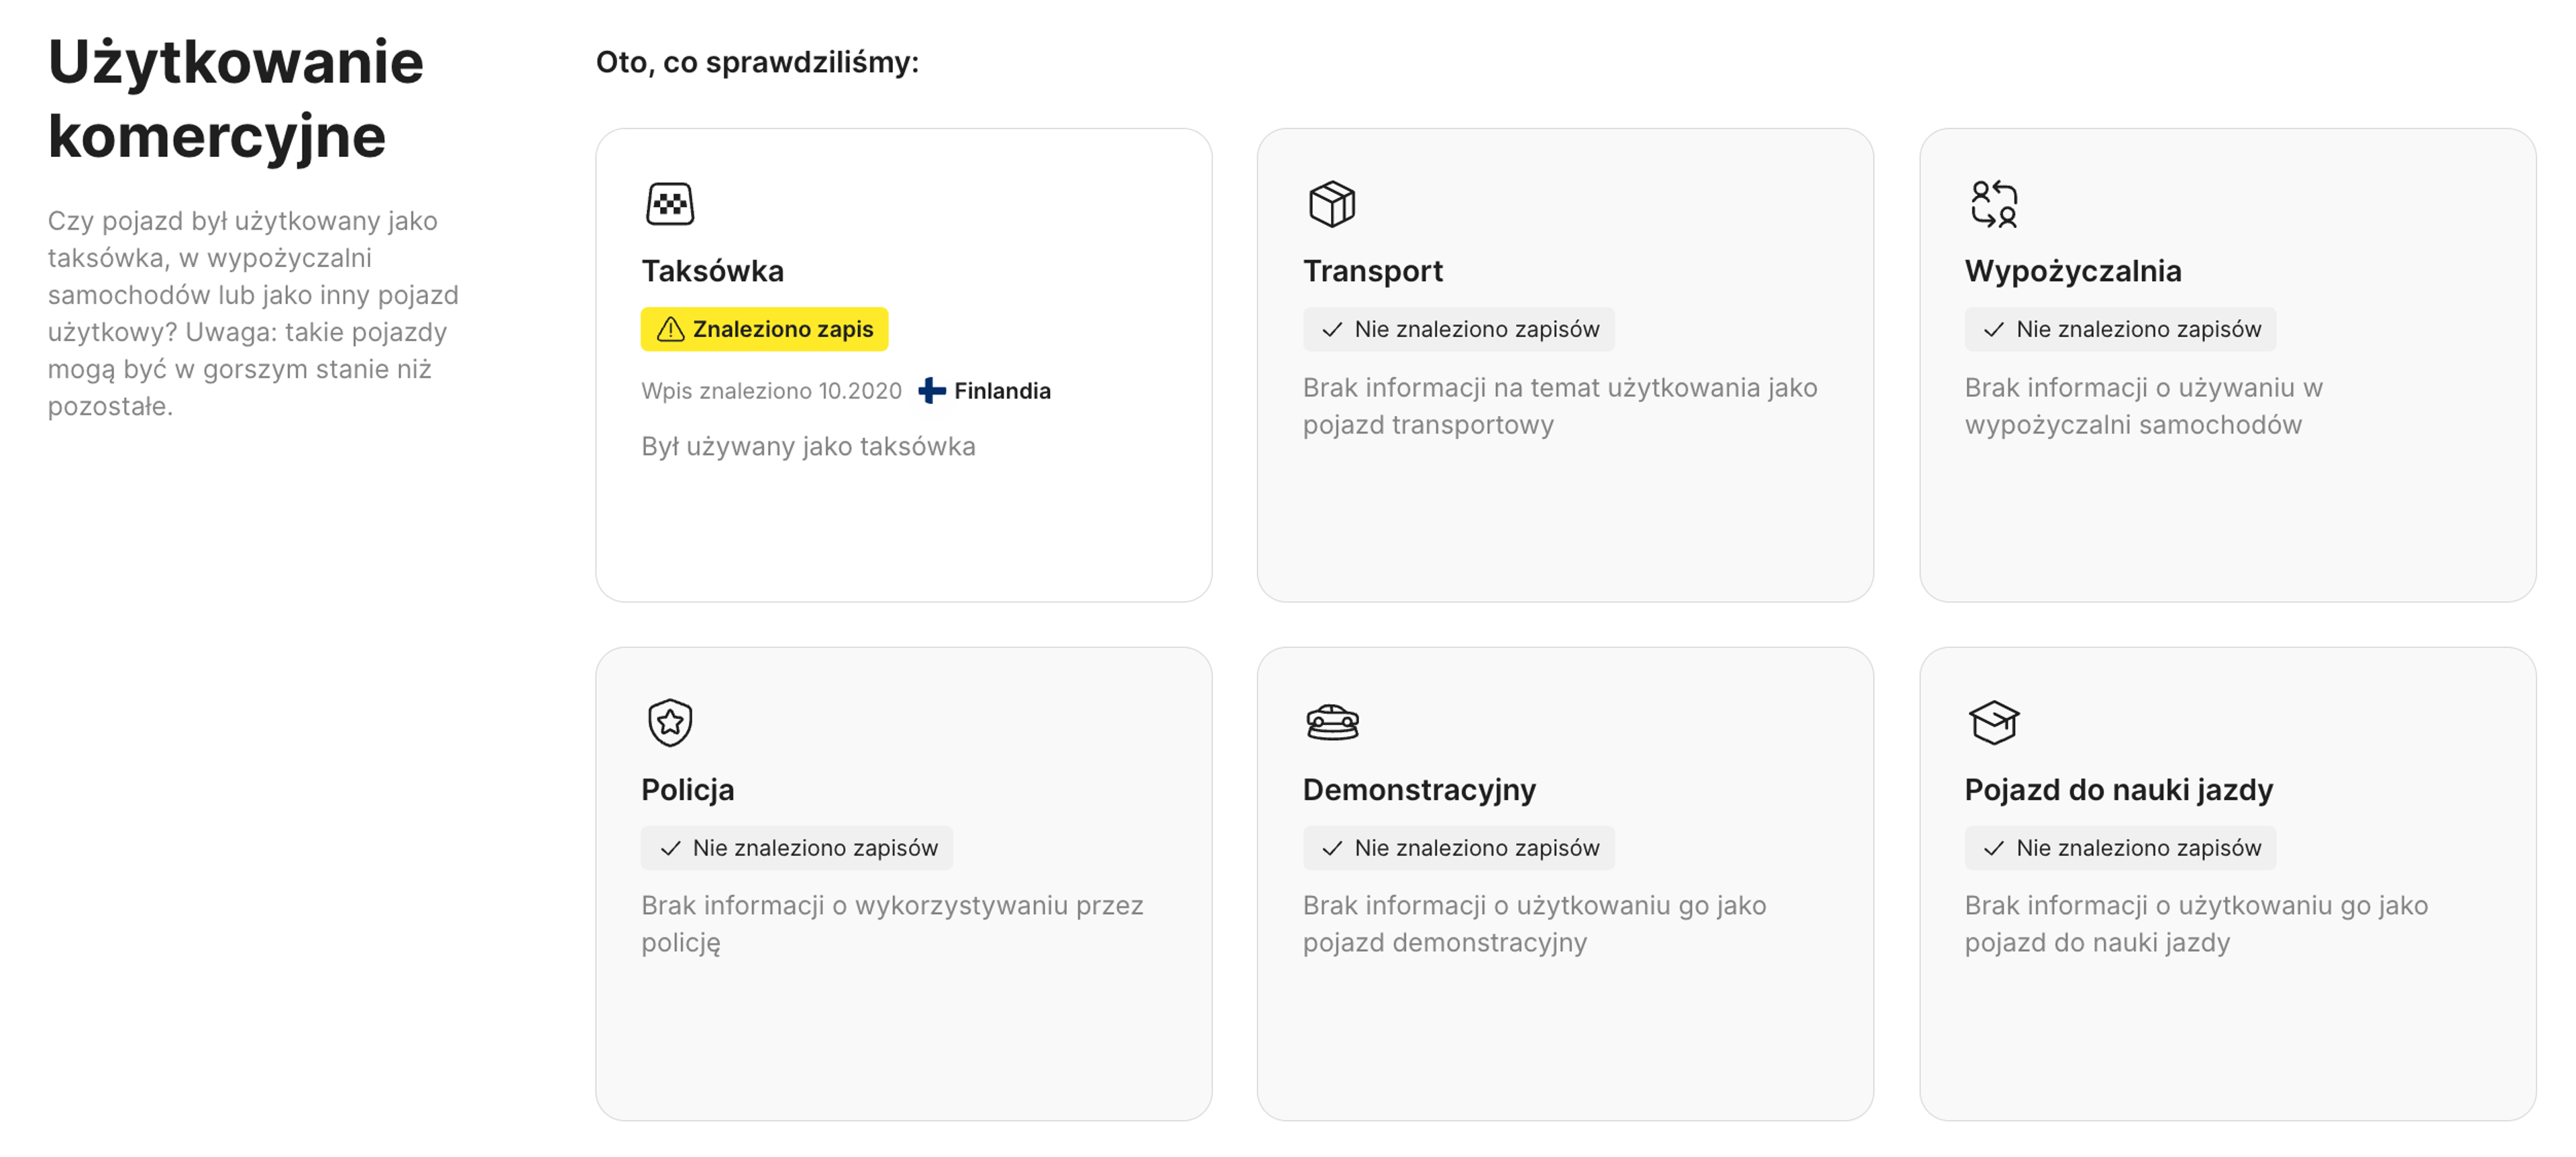Select the Taksówka card title
The image size is (2576, 1157).
(712, 271)
